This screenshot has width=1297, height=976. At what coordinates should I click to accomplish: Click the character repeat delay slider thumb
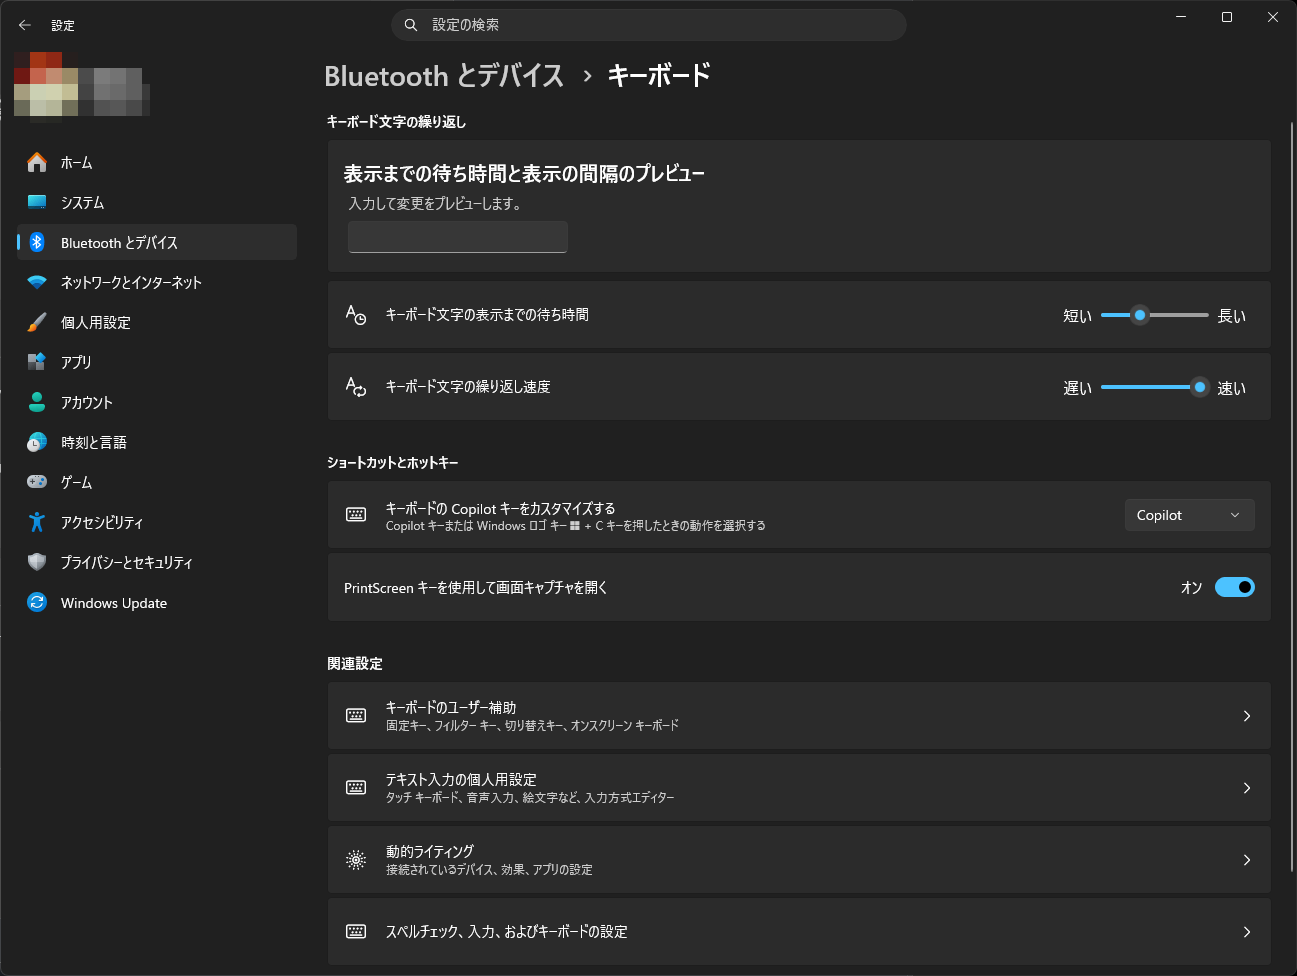point(1139,315)
